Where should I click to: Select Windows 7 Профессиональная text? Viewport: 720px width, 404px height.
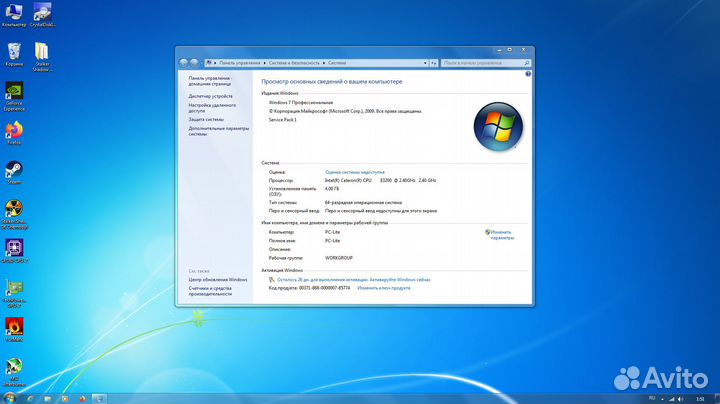[301, 103]
